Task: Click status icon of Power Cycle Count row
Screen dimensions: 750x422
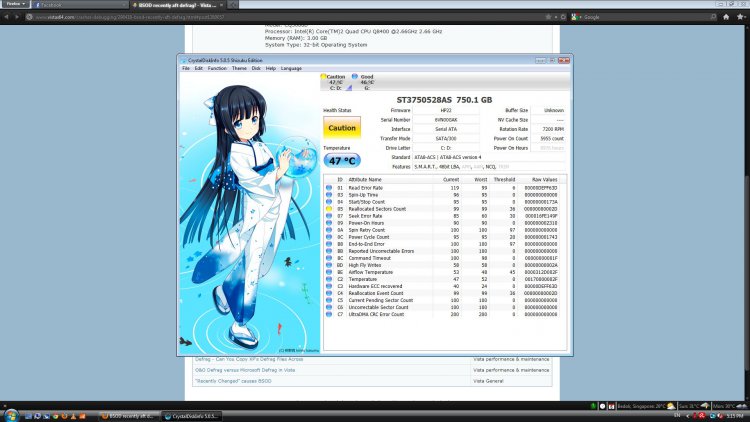Action: pyautogui.click(x=329, y=237)
